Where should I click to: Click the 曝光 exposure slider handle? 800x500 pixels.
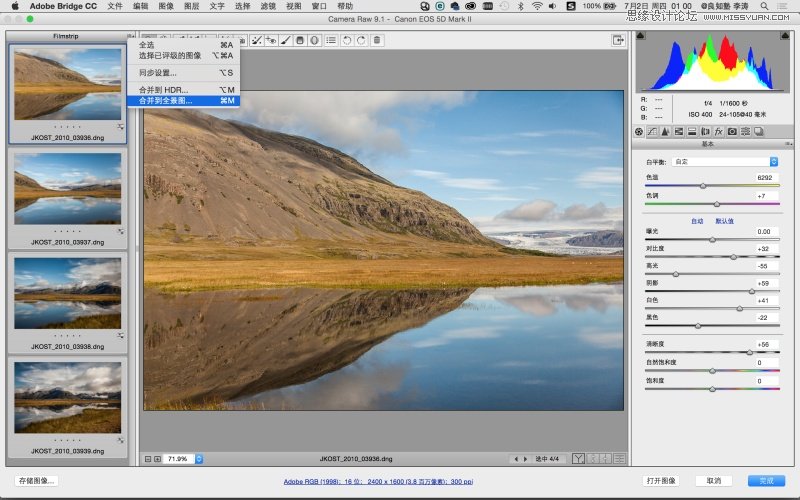712,240
